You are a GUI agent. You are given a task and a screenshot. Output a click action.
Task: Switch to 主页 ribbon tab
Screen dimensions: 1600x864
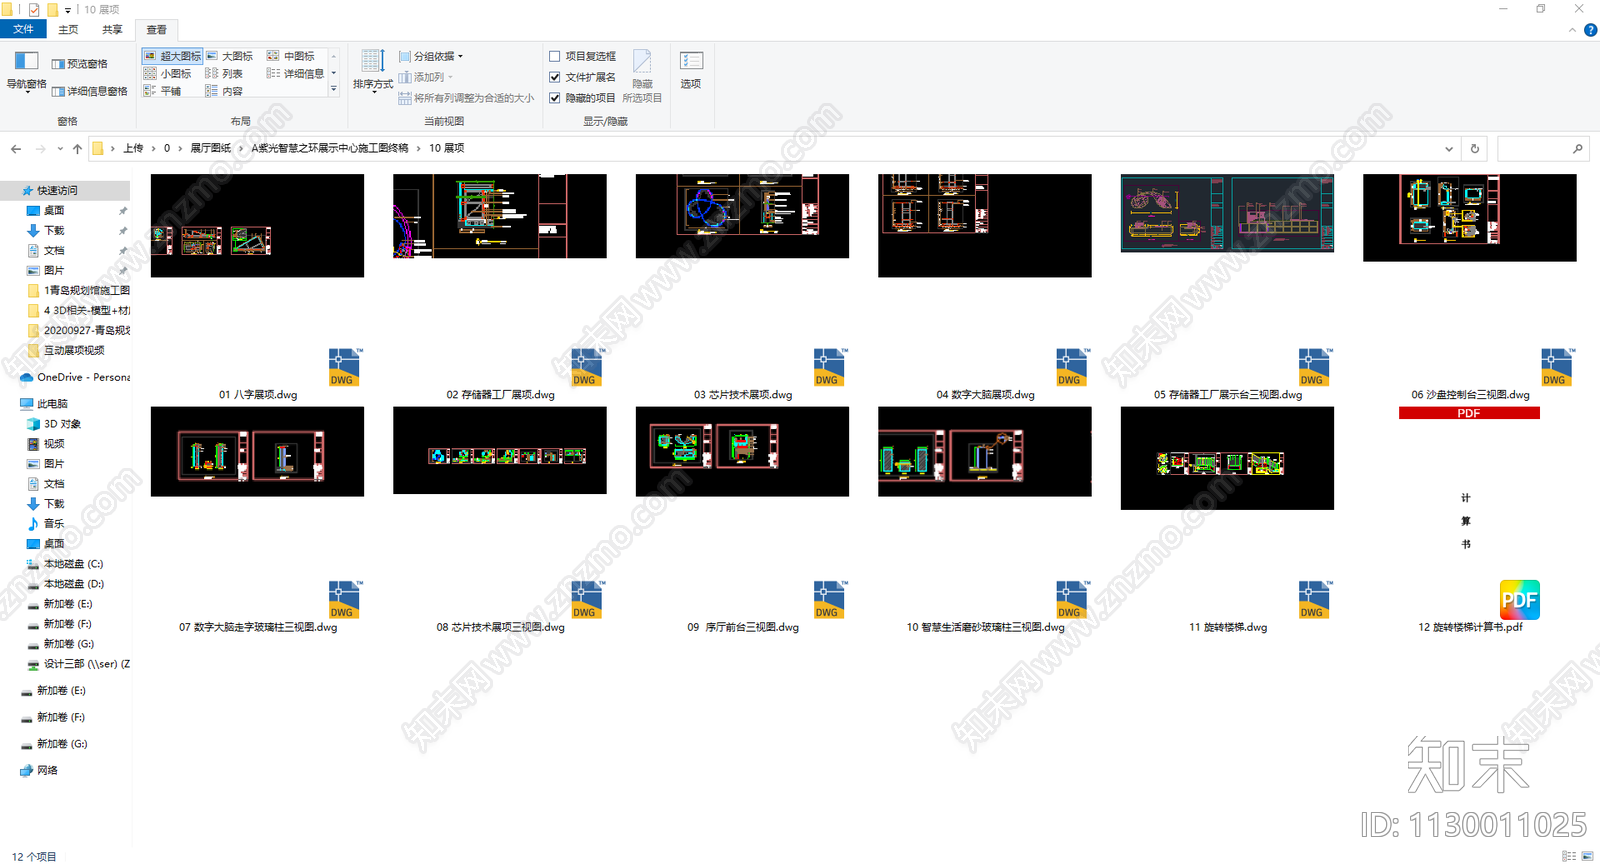coord(68,30)
